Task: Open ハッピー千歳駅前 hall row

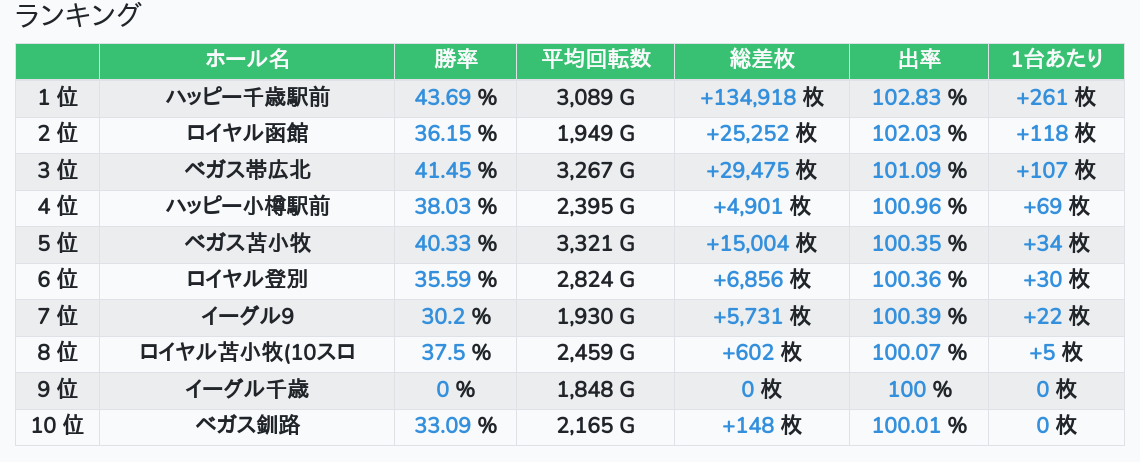Action: point(247,98)
